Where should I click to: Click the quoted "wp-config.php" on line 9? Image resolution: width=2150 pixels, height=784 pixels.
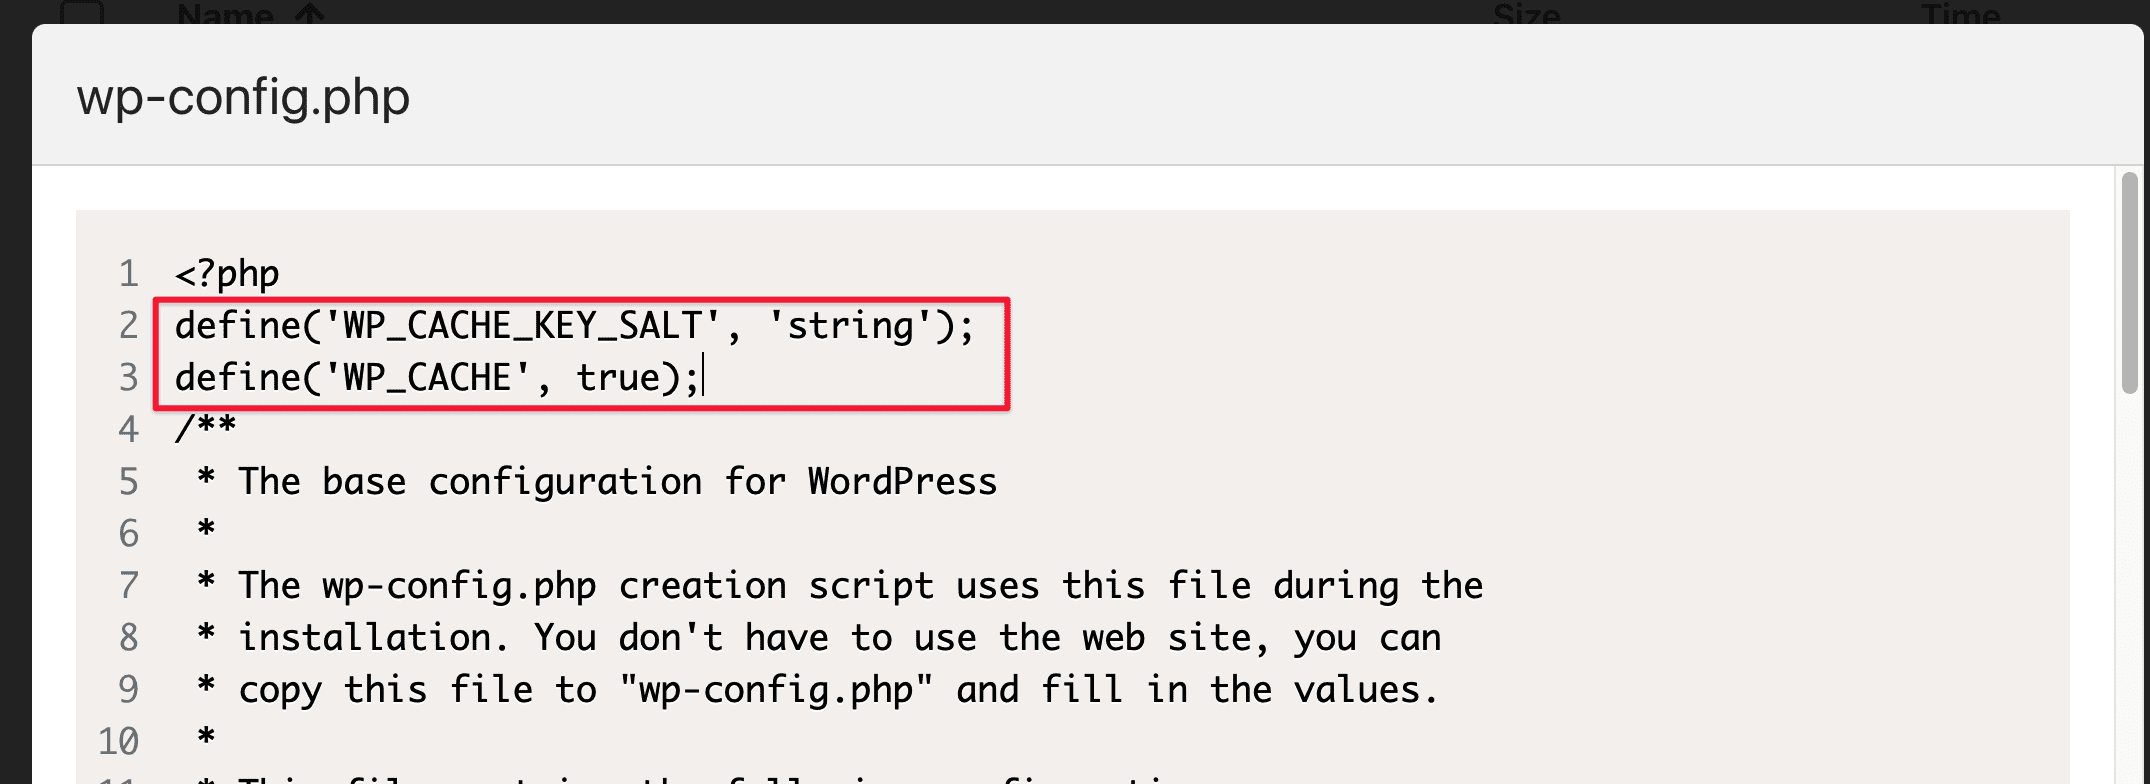(x=776, y=690)
